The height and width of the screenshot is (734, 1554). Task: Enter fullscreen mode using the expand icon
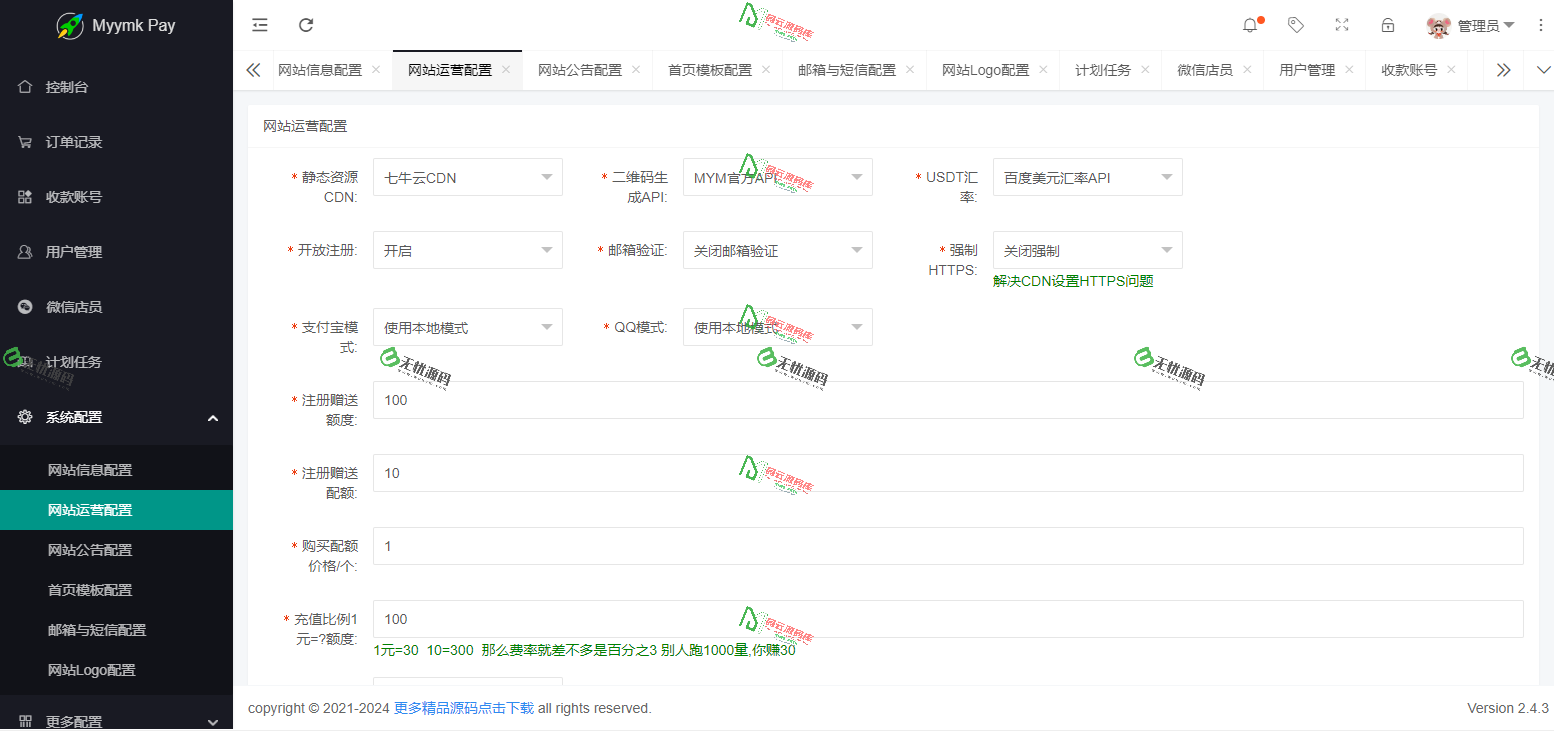point(1341,25)
